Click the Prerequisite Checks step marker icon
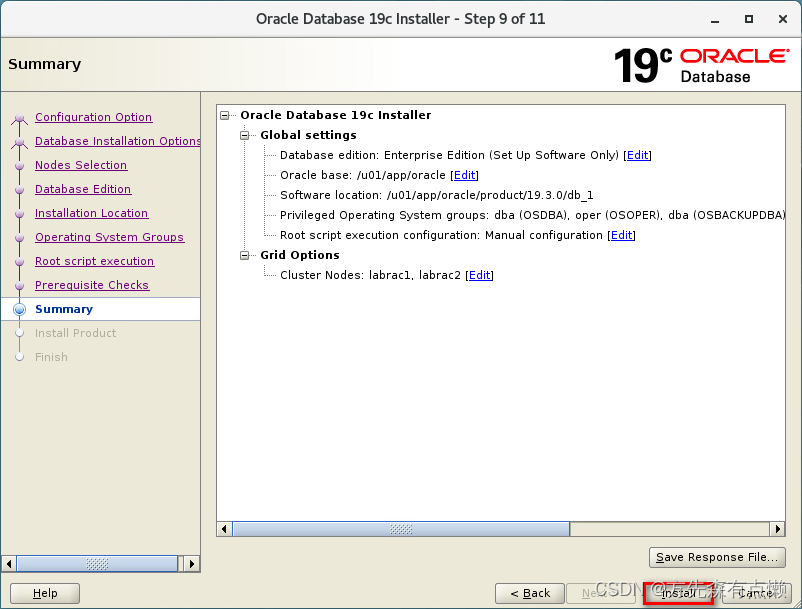802x609 pixels. pos(19,286)
